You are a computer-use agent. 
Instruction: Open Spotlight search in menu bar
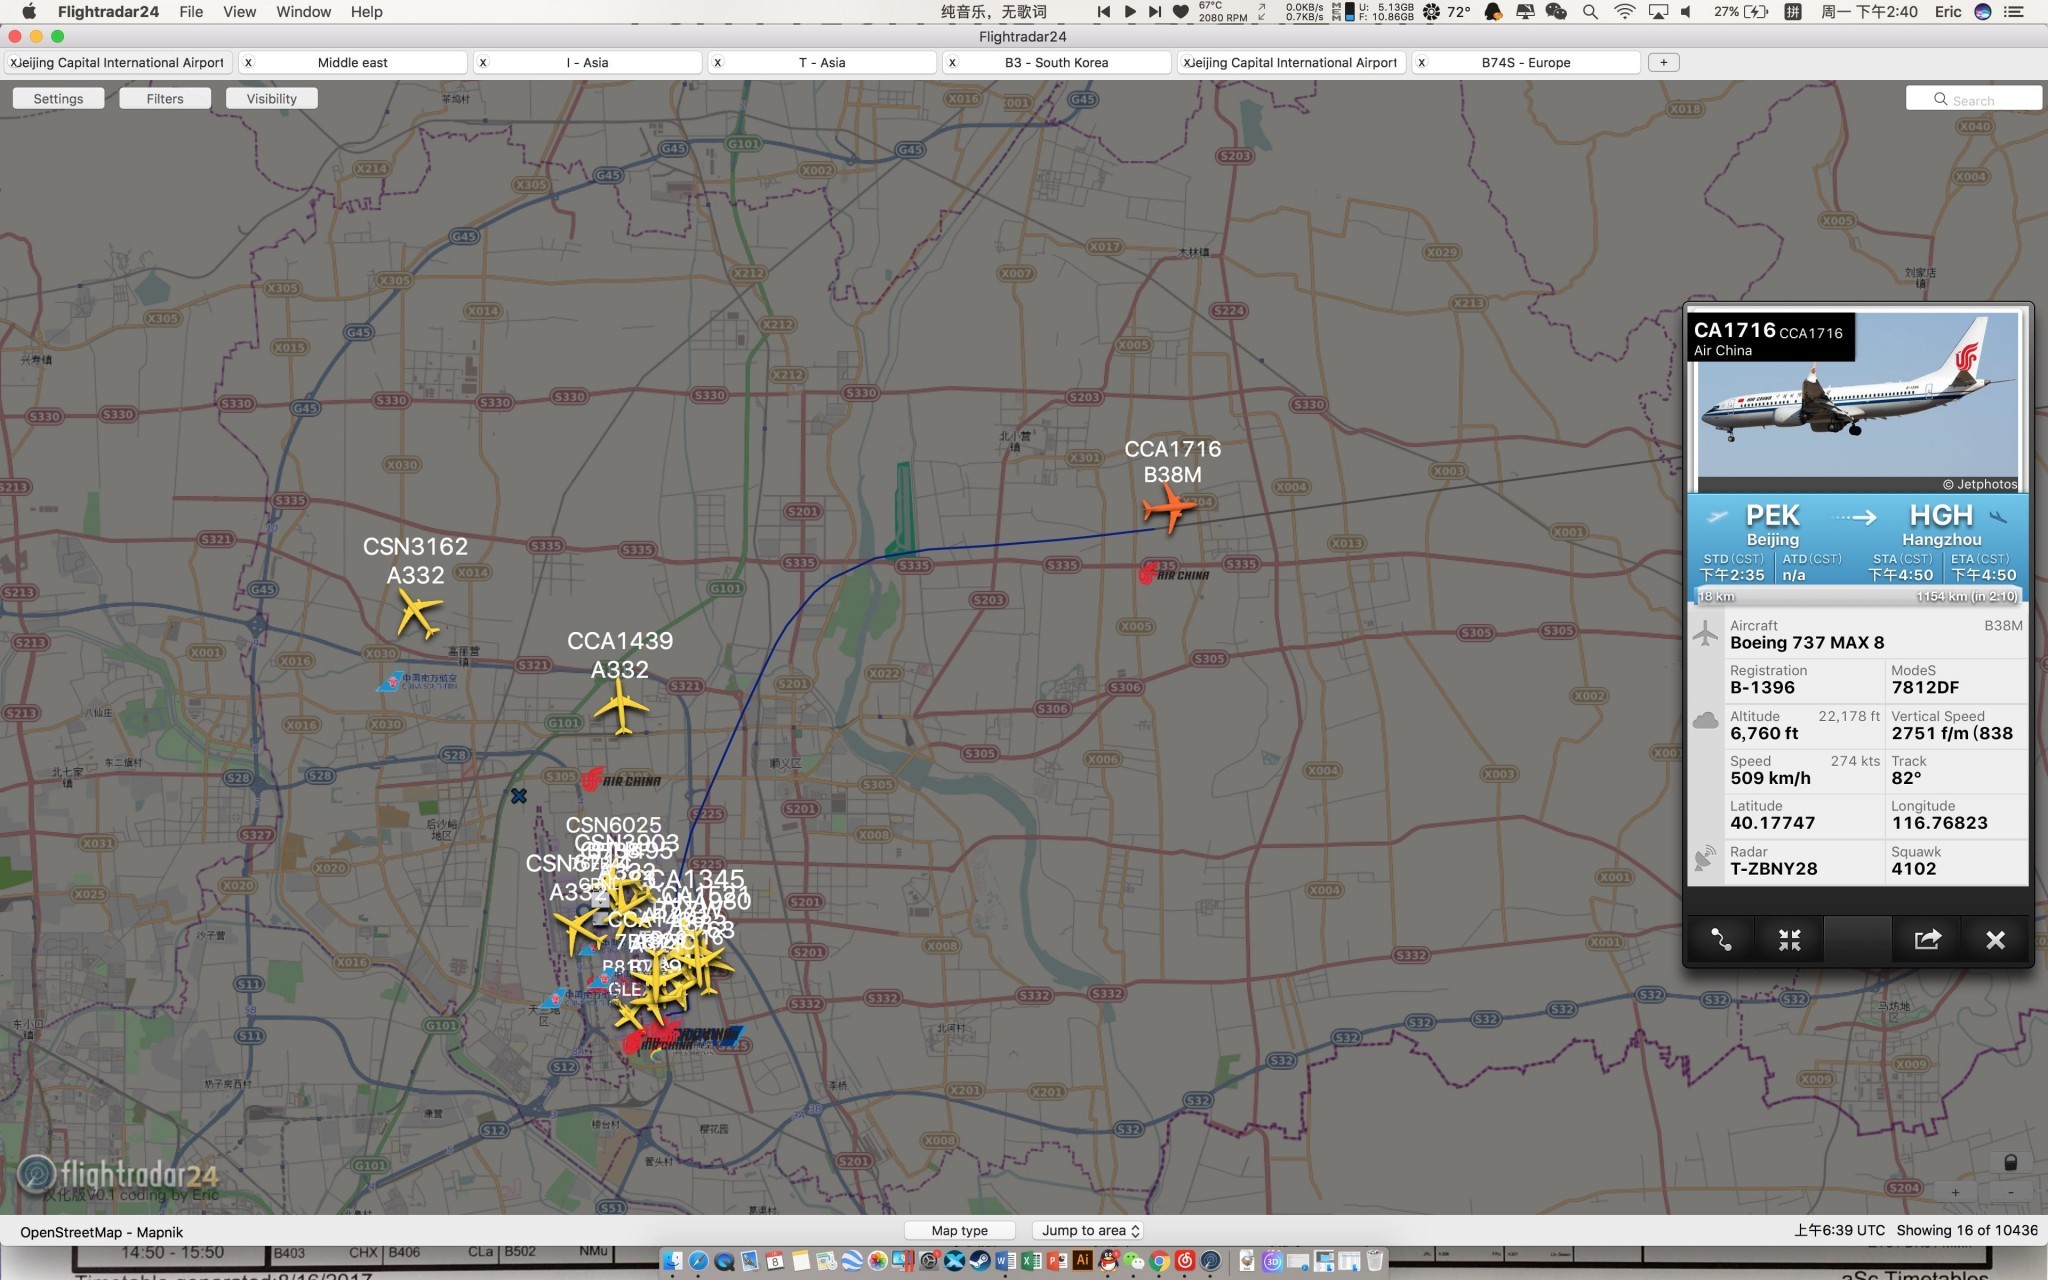coord(1590,12)
